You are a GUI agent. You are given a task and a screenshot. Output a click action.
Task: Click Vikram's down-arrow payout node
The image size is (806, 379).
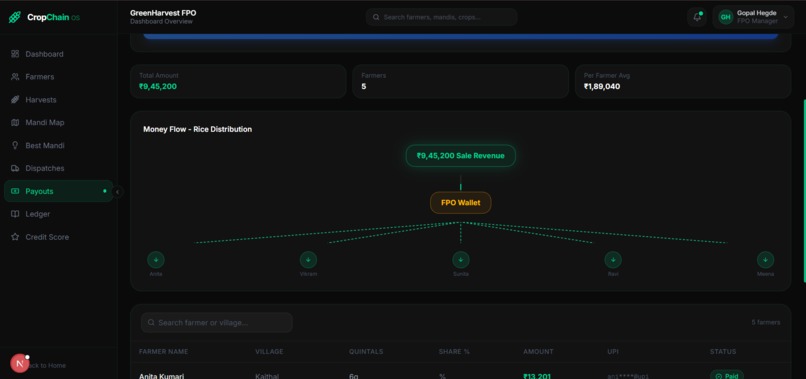[x=308, y=260]
